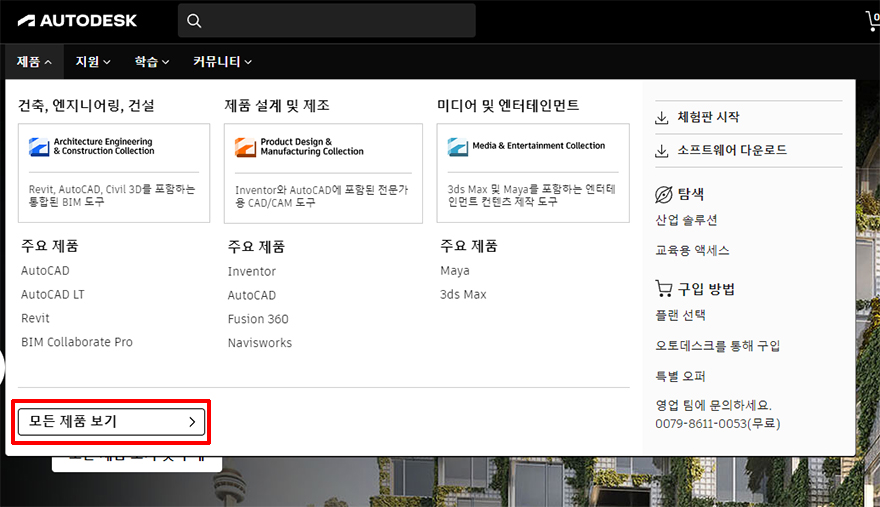This screenshot has height=507, width=880.
Task: Select AutoCAD under 건축, 엔지니어링, 건설
Action: tap(45, 271)
